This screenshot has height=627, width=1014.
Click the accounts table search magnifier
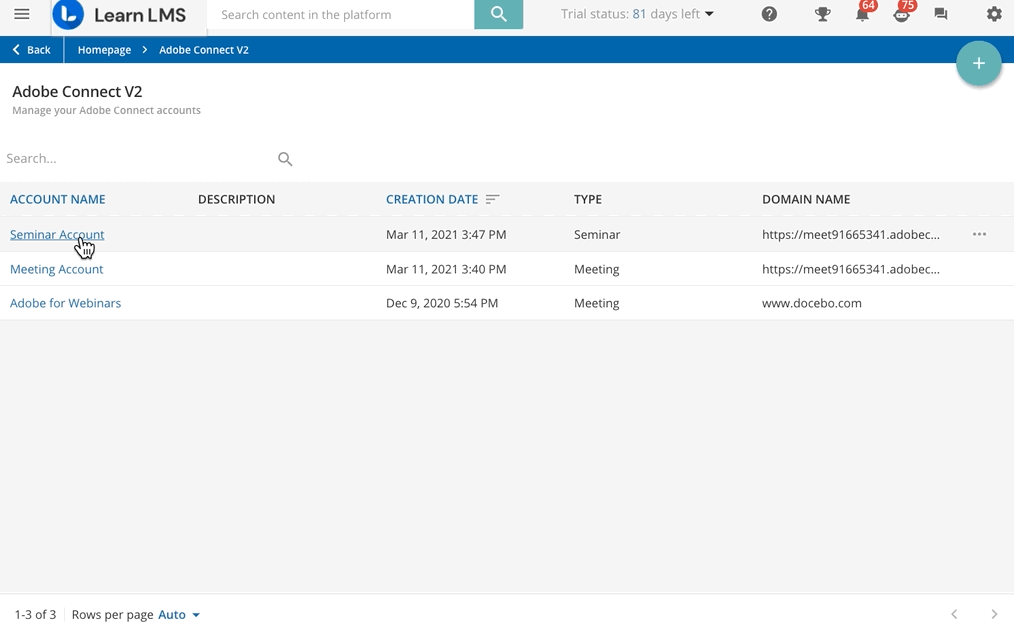coord(285,159)
